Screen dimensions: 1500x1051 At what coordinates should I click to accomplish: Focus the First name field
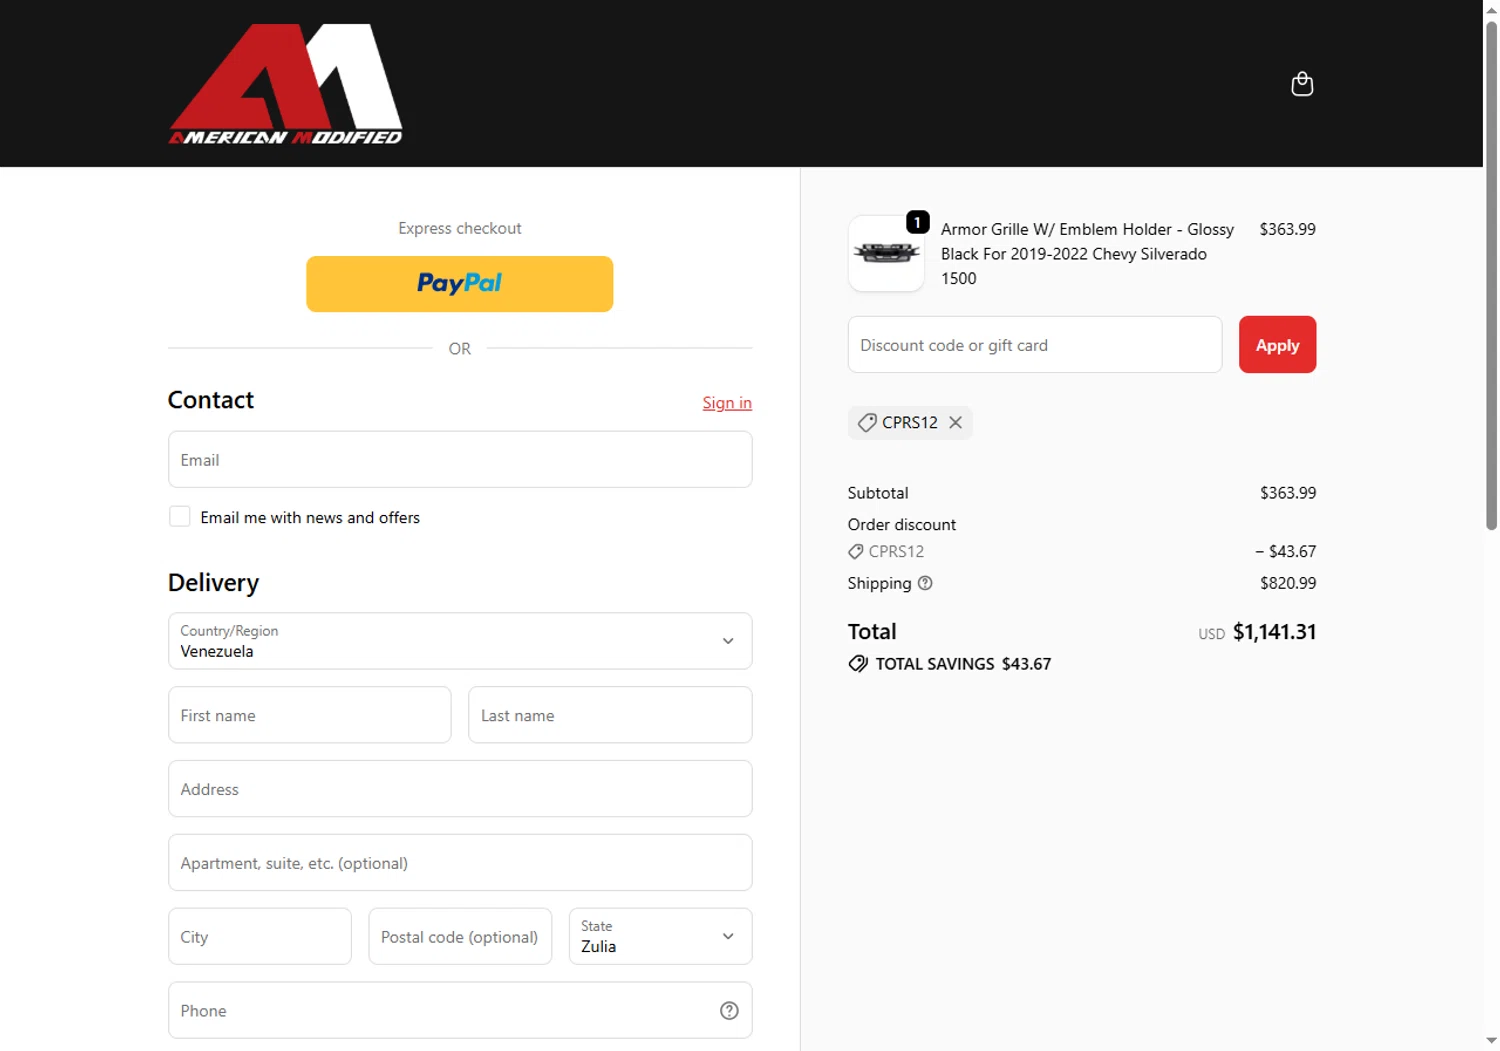(310, 715)
